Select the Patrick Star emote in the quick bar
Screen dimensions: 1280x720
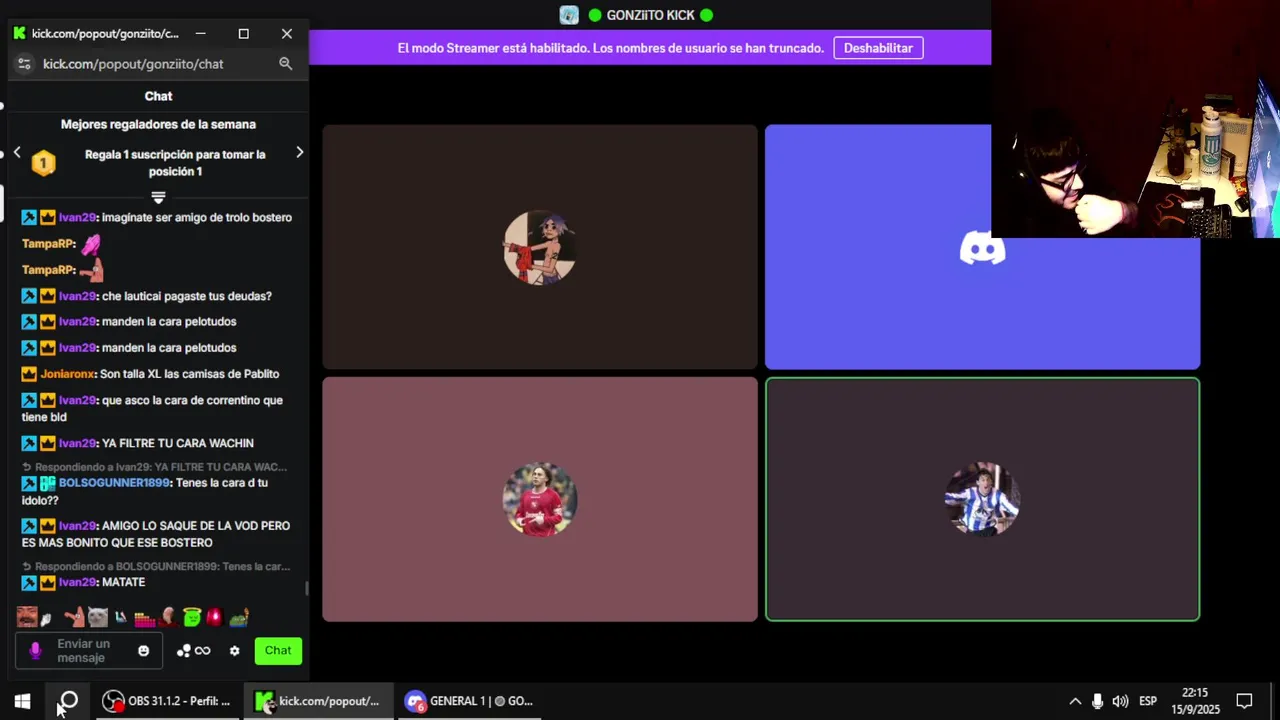(74, 617)
